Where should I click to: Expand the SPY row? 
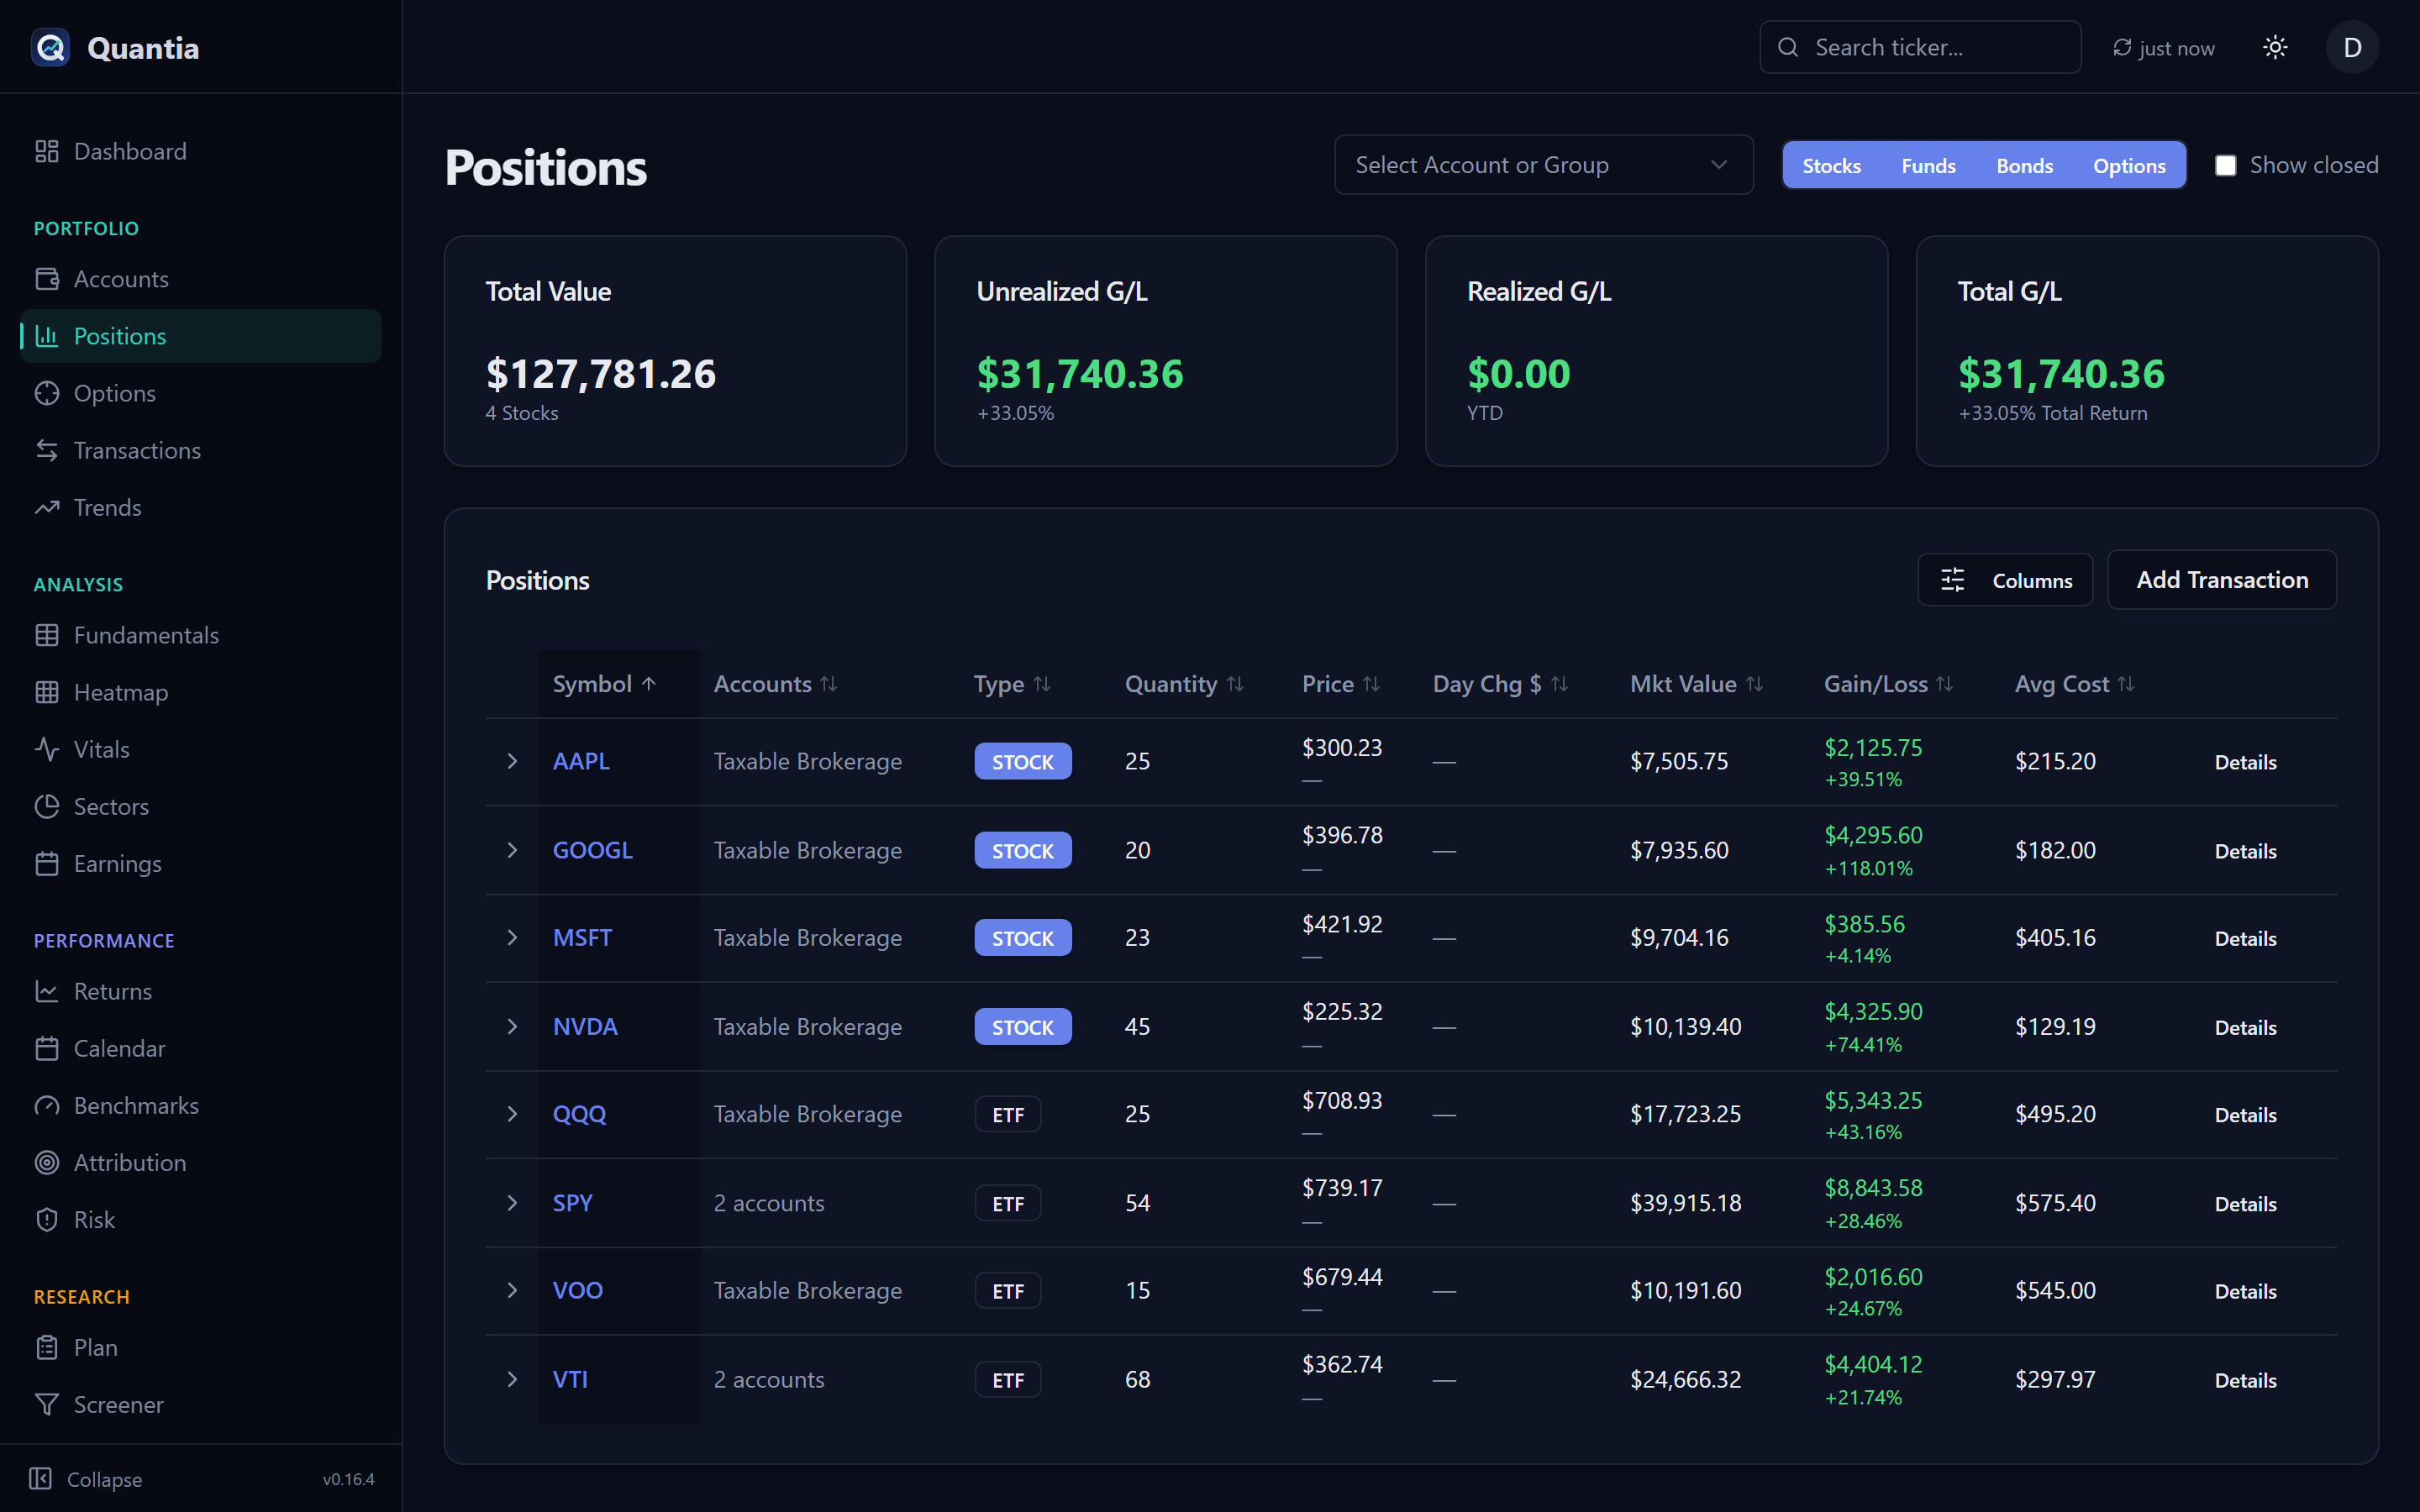point(512,1203)
